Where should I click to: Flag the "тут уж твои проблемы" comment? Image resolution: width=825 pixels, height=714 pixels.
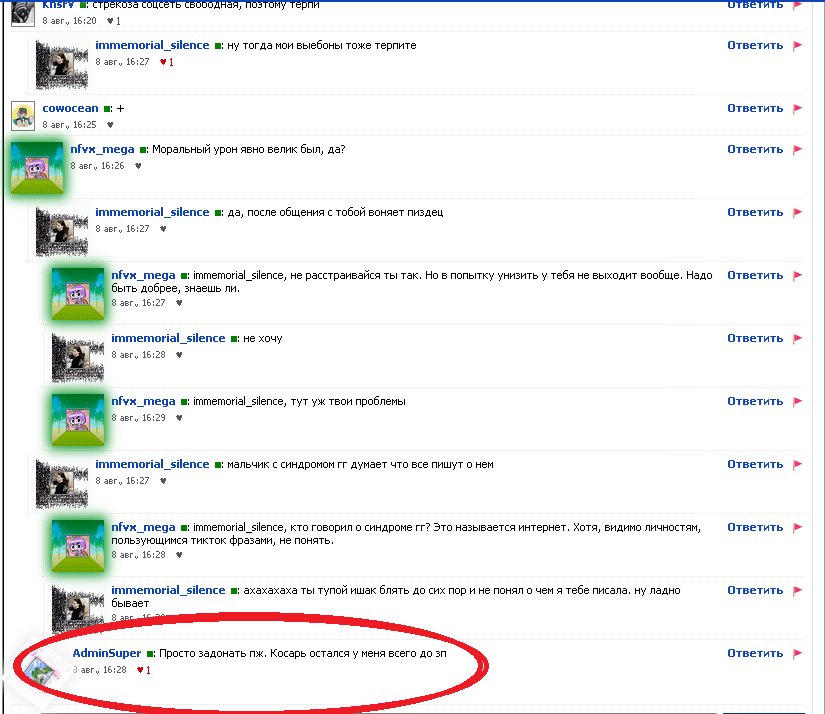[x=798, y=401]
